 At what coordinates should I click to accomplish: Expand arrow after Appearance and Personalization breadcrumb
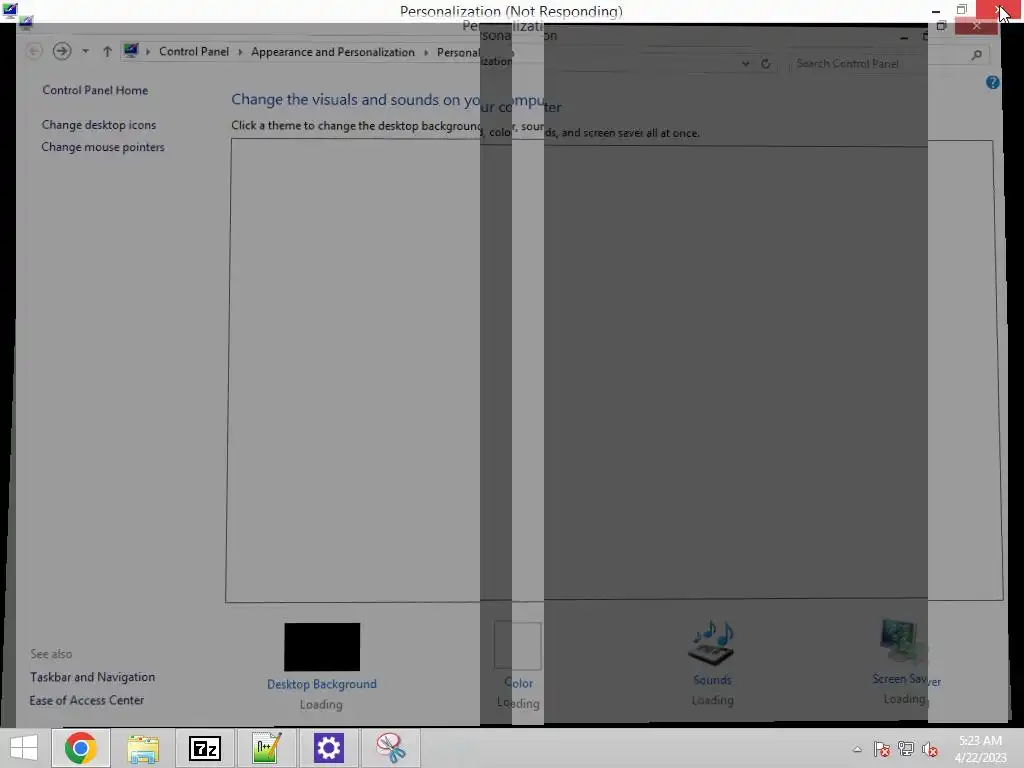click(x=426, y=52)
